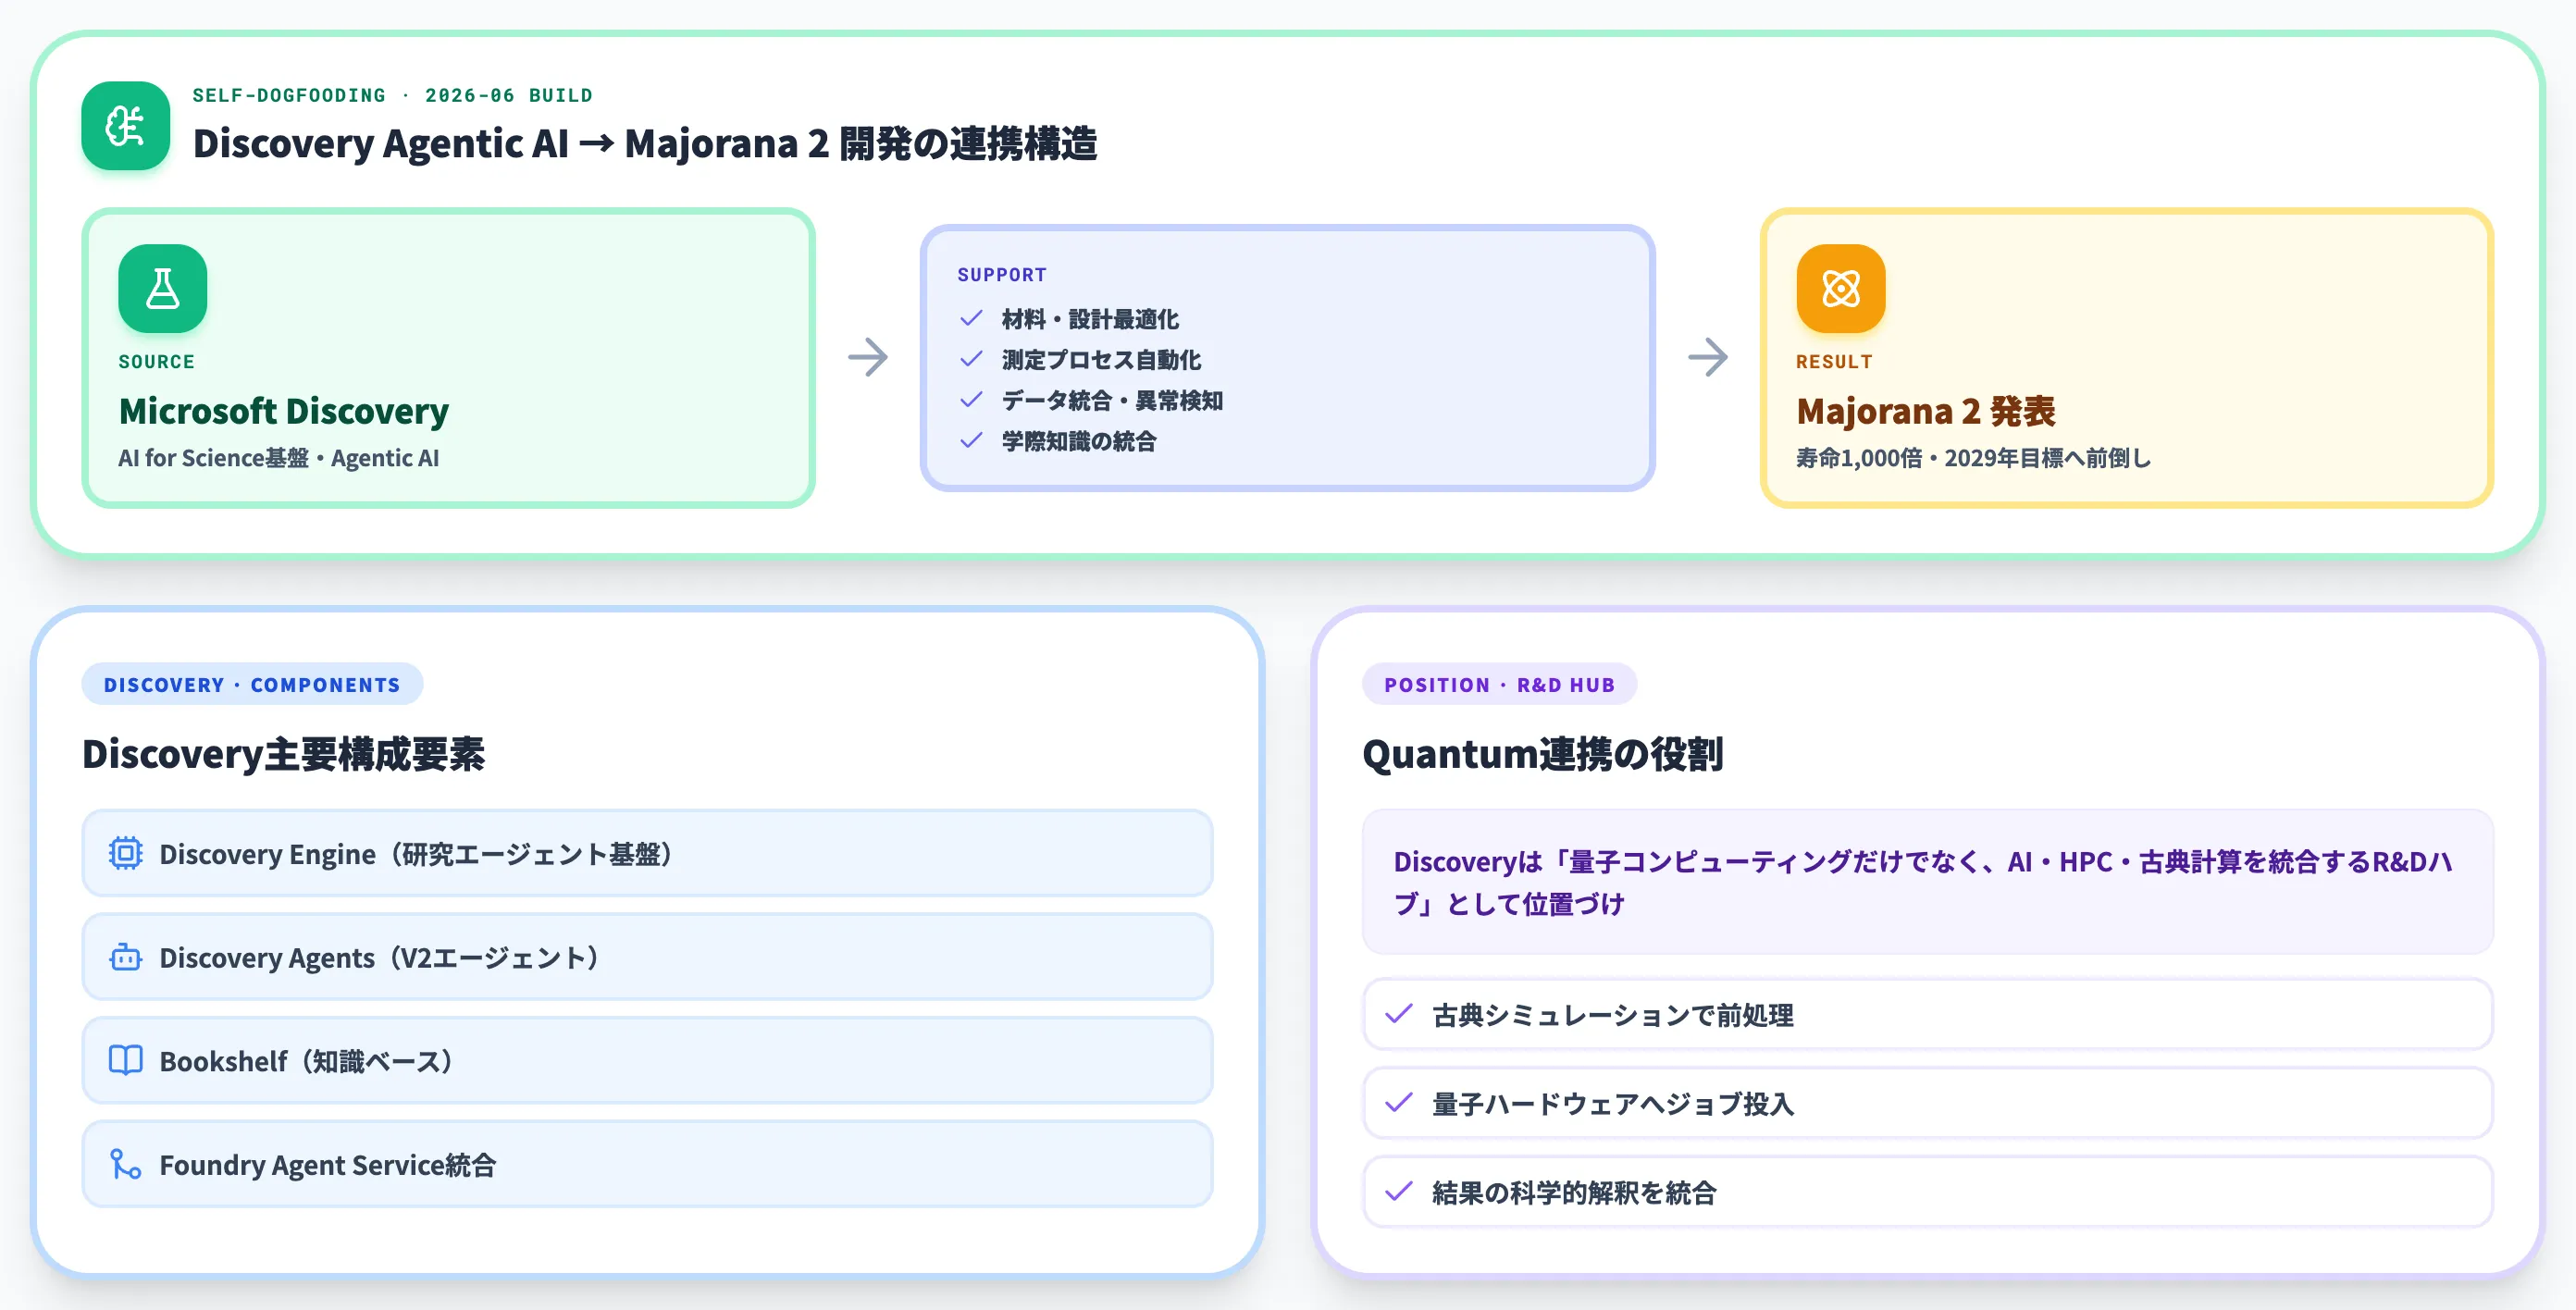Click the purple quote about R&Dハブ positioning

pyautogui.click(x=1924, y=882)
